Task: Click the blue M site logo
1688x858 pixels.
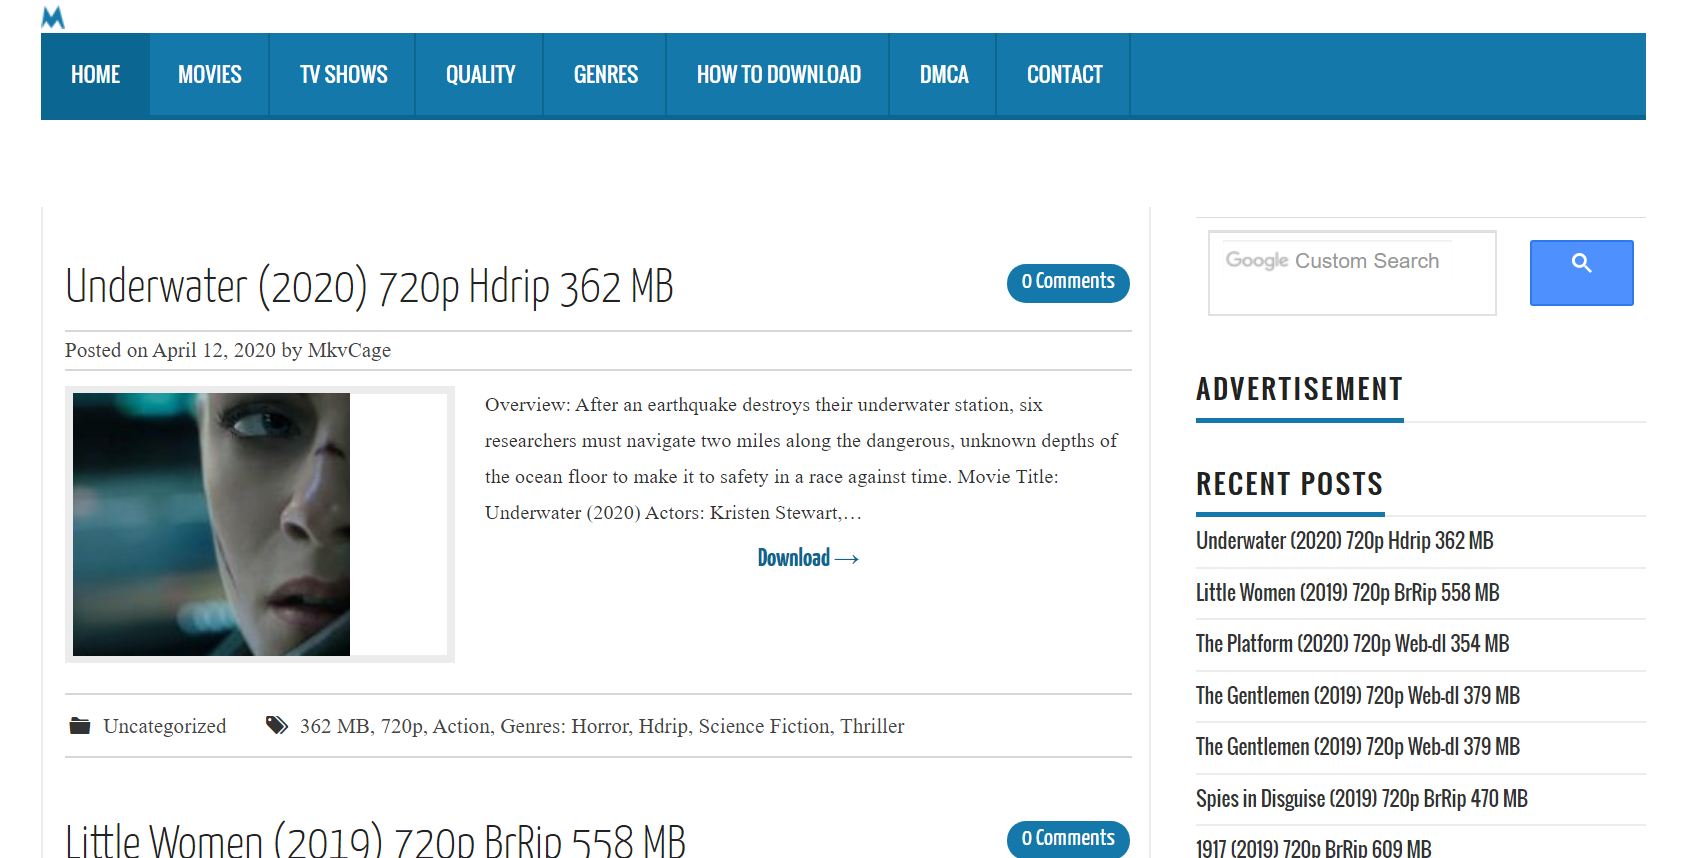Action: click(53, 17)
